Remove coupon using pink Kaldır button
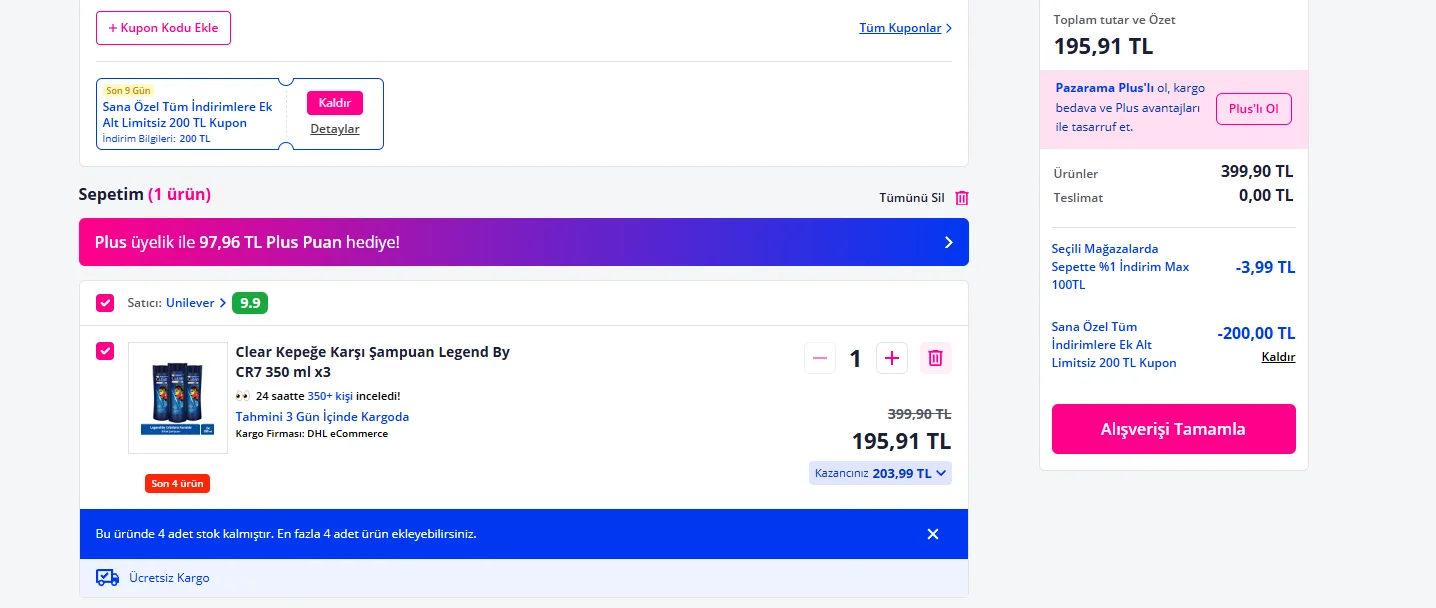Screen dimensions: 1436x608 (335, 103)
